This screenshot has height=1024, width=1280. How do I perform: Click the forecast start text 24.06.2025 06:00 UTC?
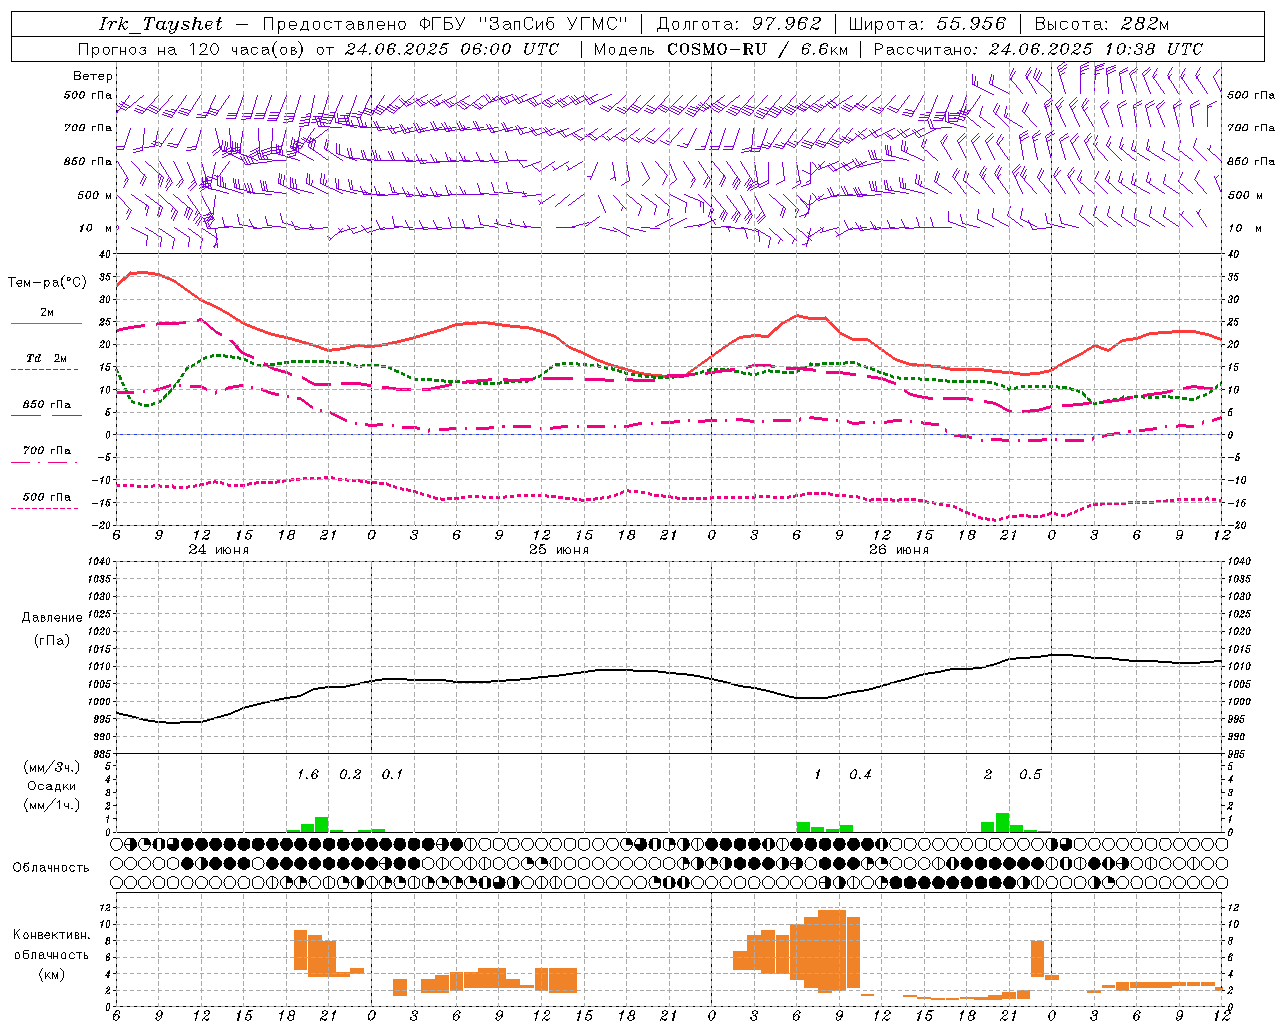click(452, 48)
